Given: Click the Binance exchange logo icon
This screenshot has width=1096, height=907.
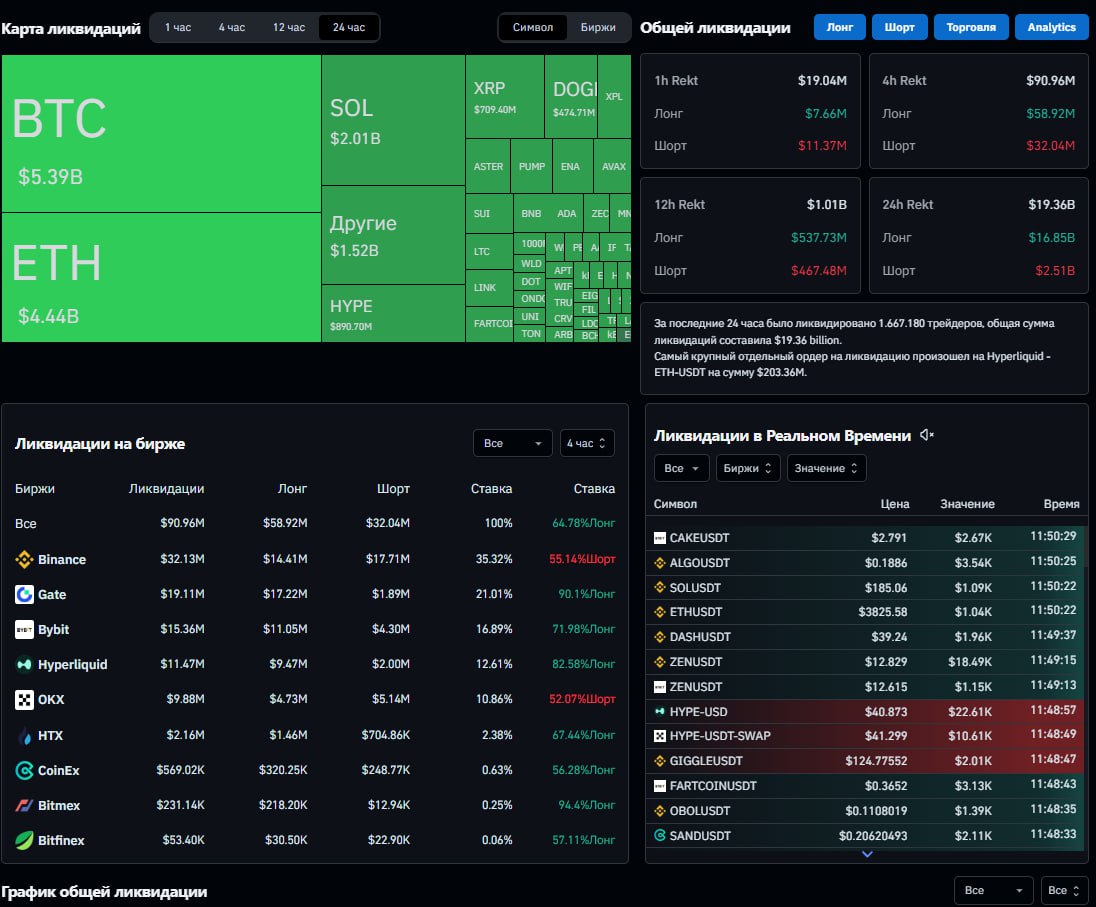Looking at the screenshot, I should pos(25,560).
